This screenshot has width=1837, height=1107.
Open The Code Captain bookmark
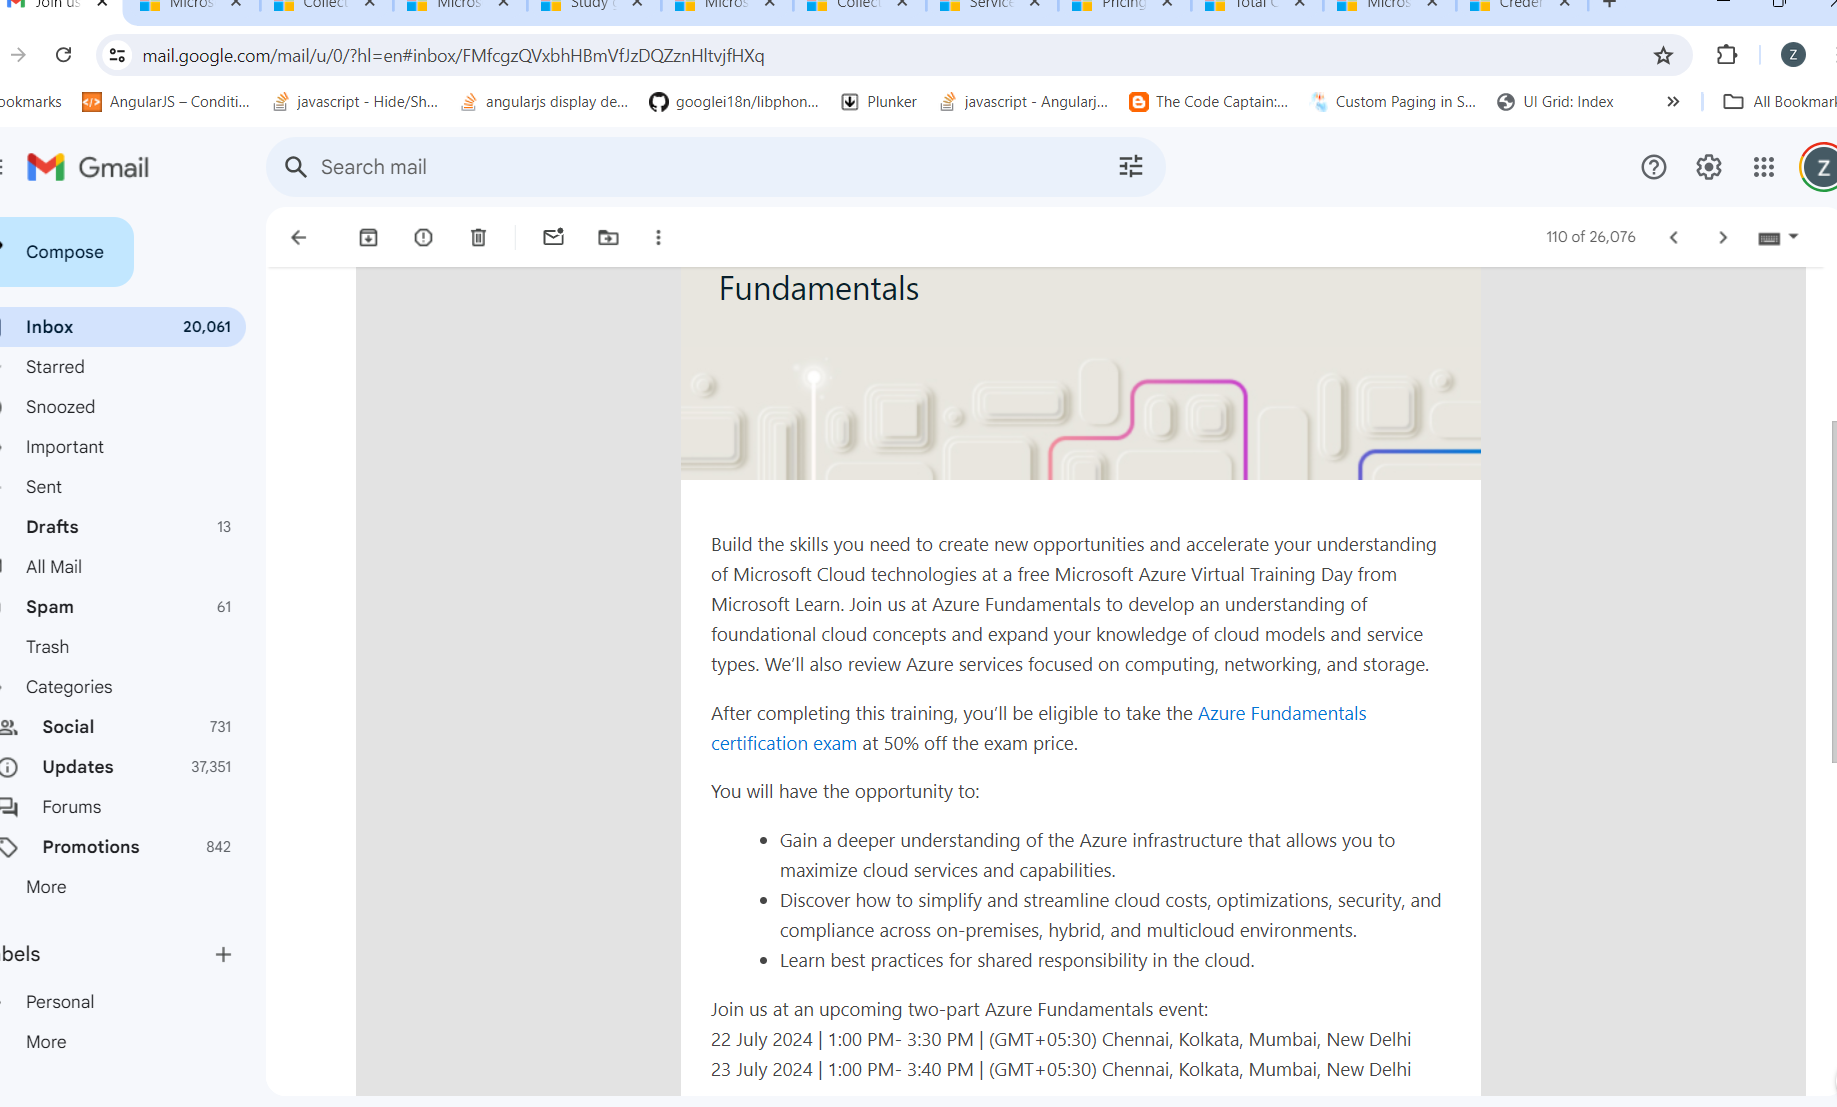tap(1208, 101)
